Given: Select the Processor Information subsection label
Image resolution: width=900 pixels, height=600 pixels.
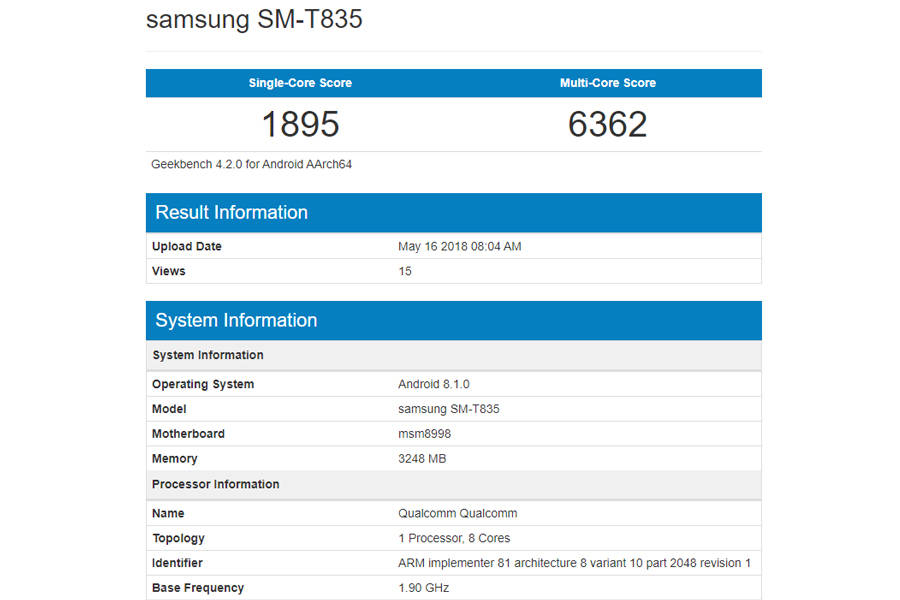Looking at the screenshot, I should [215, 484].
